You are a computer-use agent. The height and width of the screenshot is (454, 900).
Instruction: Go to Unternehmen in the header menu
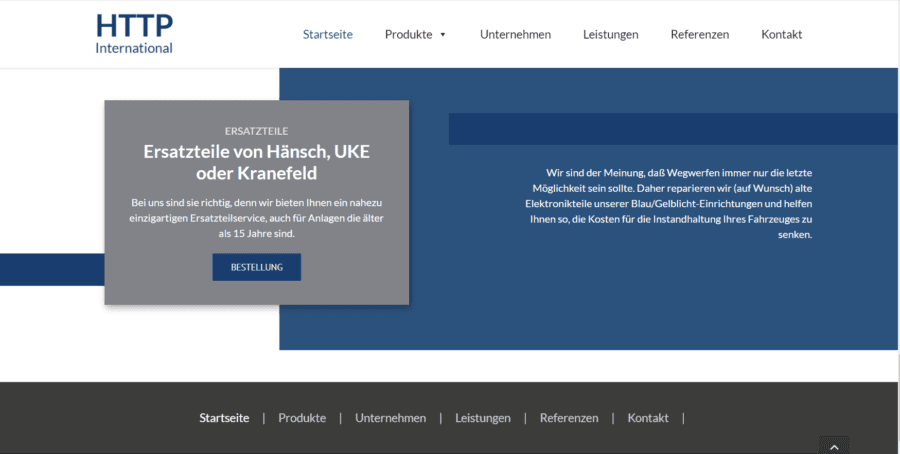[515, 34]
